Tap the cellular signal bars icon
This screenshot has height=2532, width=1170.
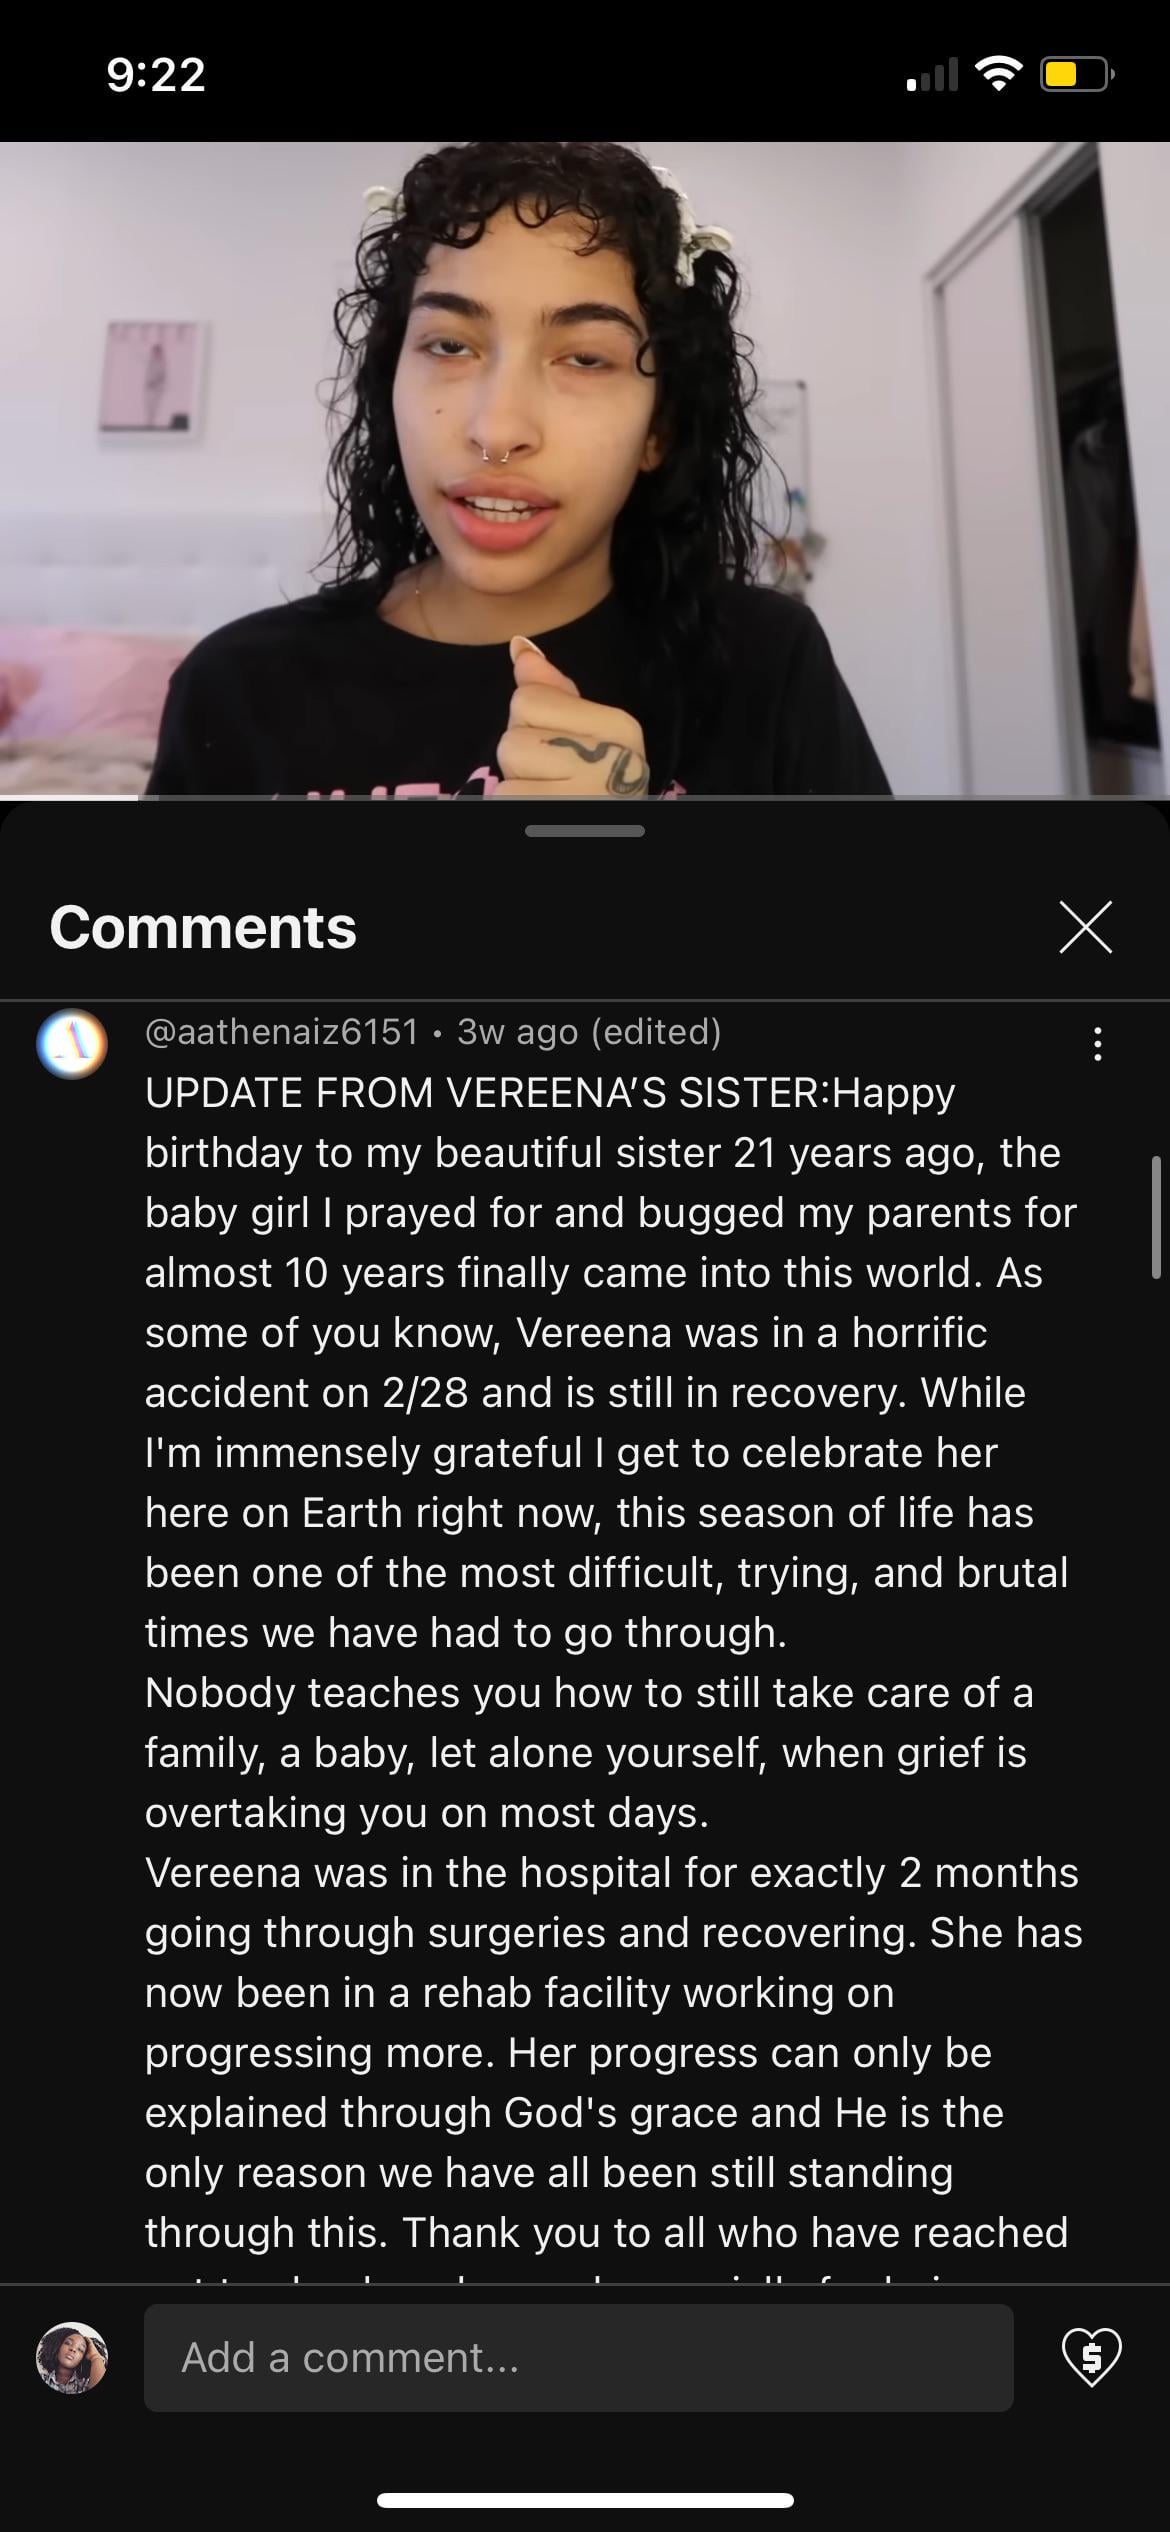click(932, 75)
